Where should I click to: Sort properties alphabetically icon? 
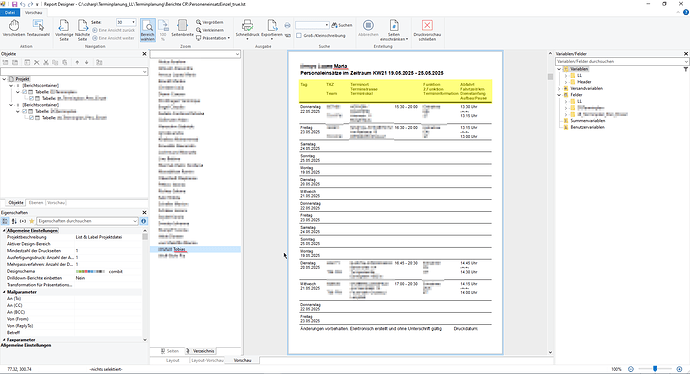point(14,221)
